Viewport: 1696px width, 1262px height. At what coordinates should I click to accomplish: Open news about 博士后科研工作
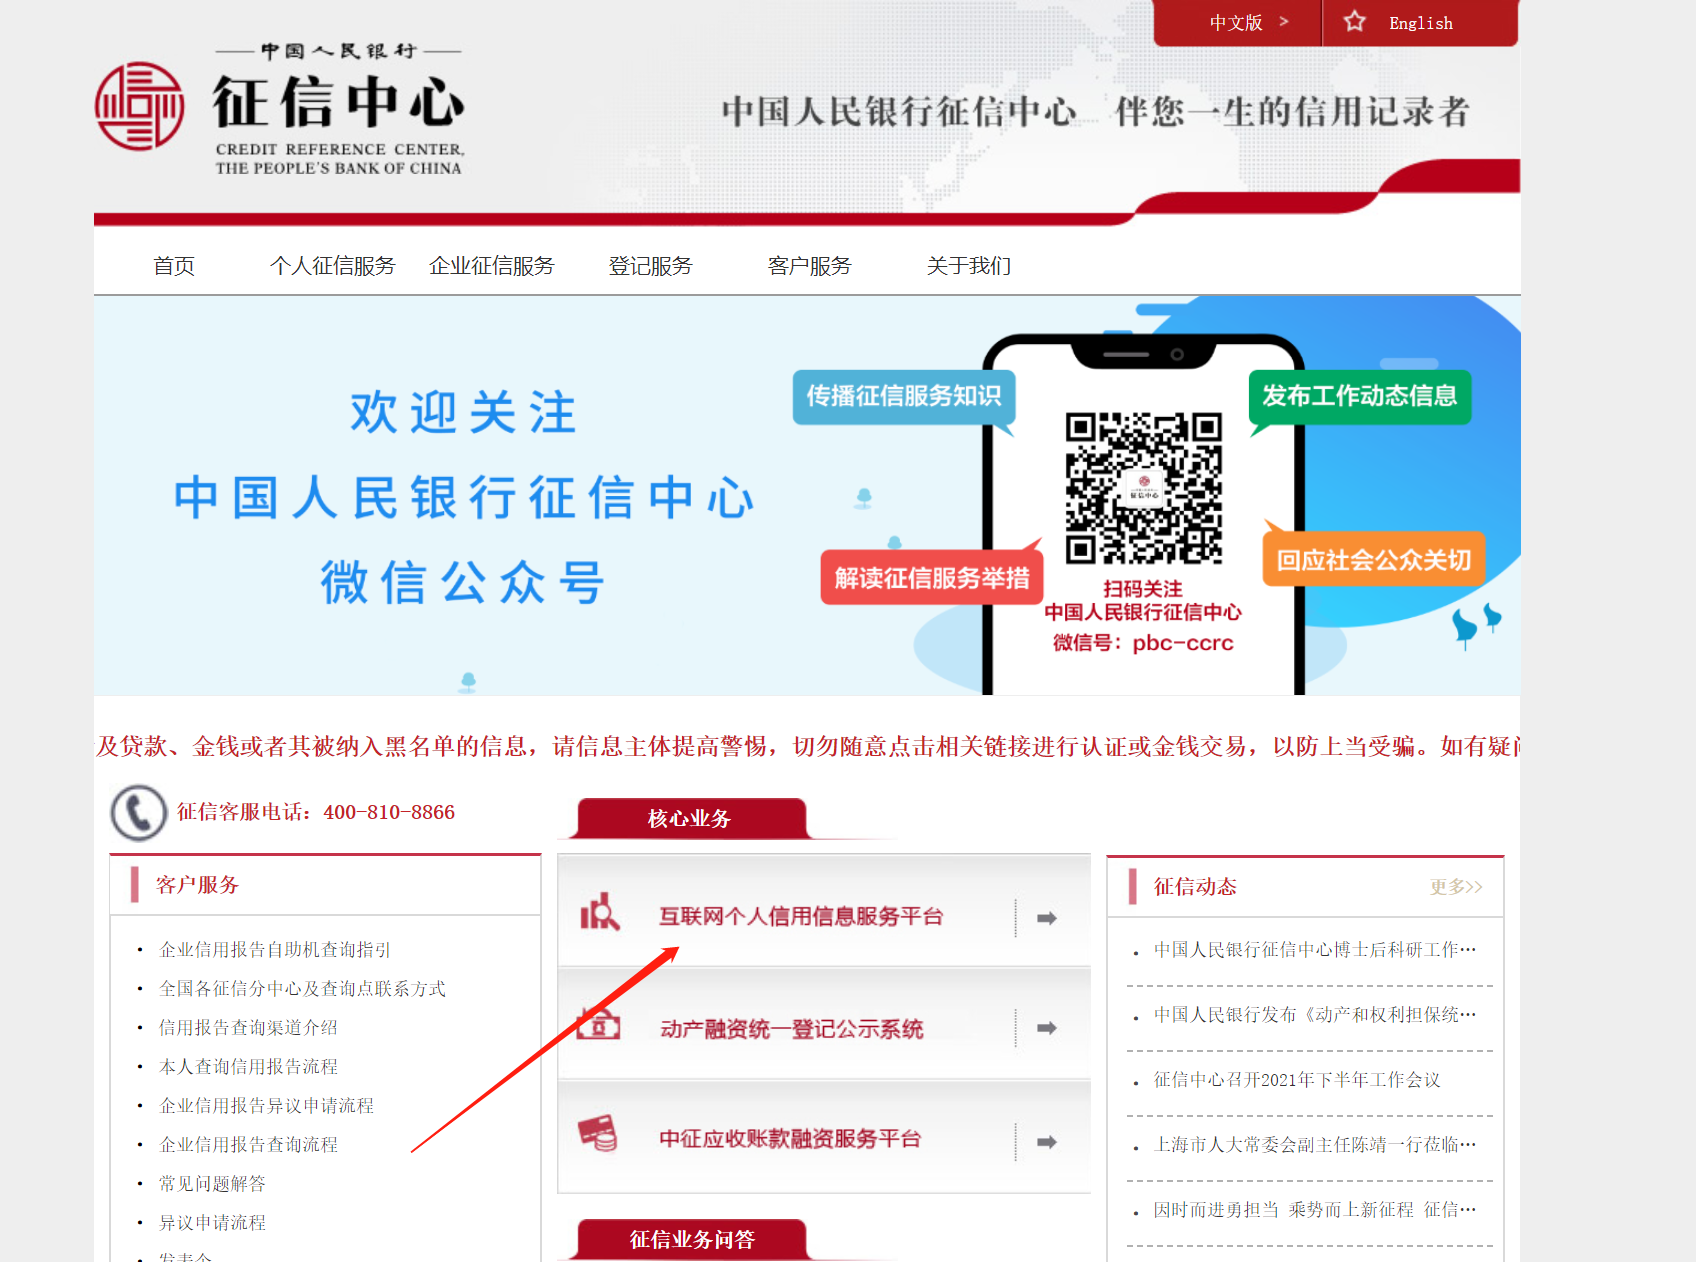pos(1315,950)
